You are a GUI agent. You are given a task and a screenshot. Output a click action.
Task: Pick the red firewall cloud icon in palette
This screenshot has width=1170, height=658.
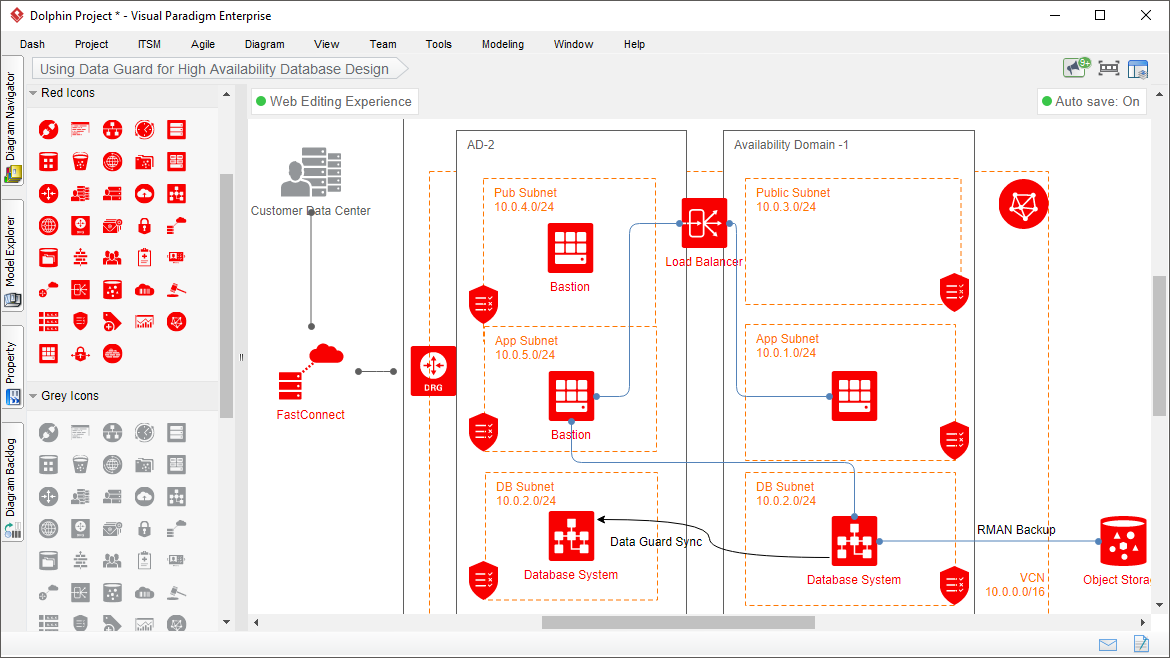tap(112, 354)
